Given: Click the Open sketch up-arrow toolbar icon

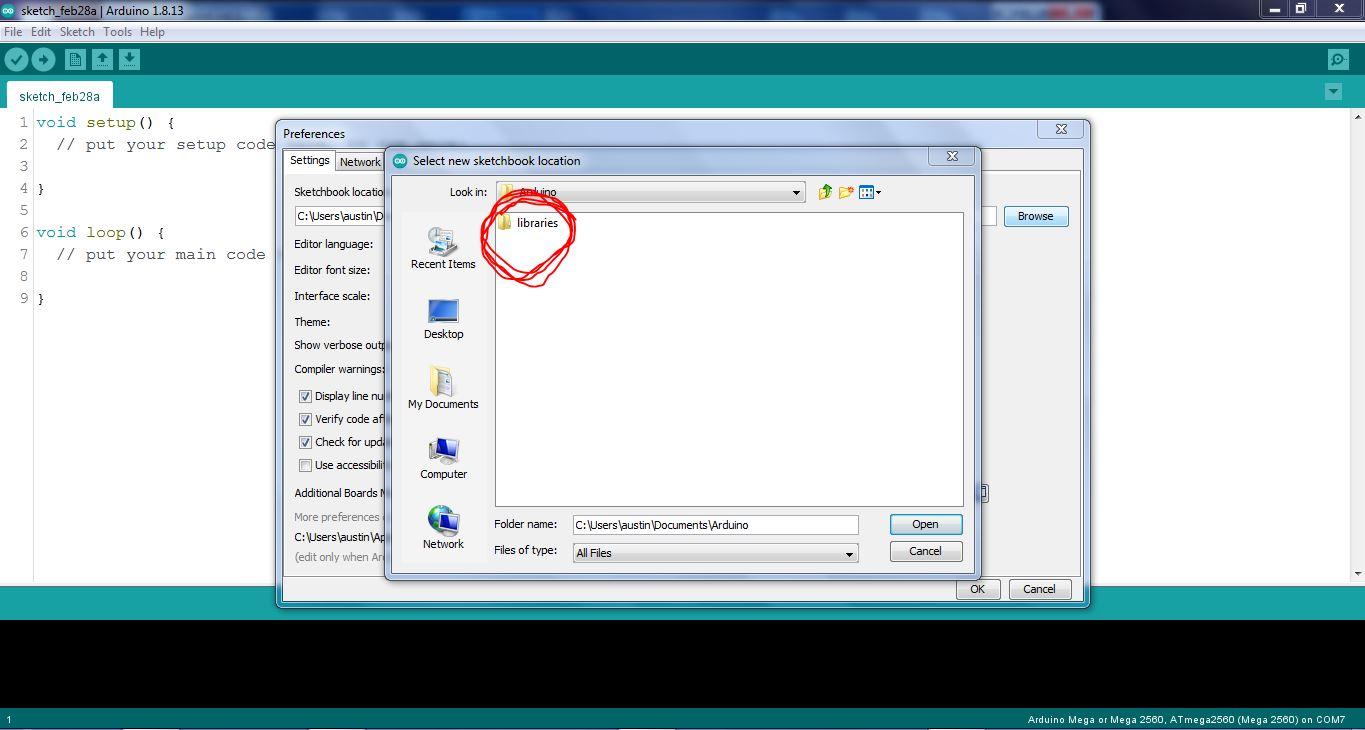Looking at the screenshot, I should 102,60.
